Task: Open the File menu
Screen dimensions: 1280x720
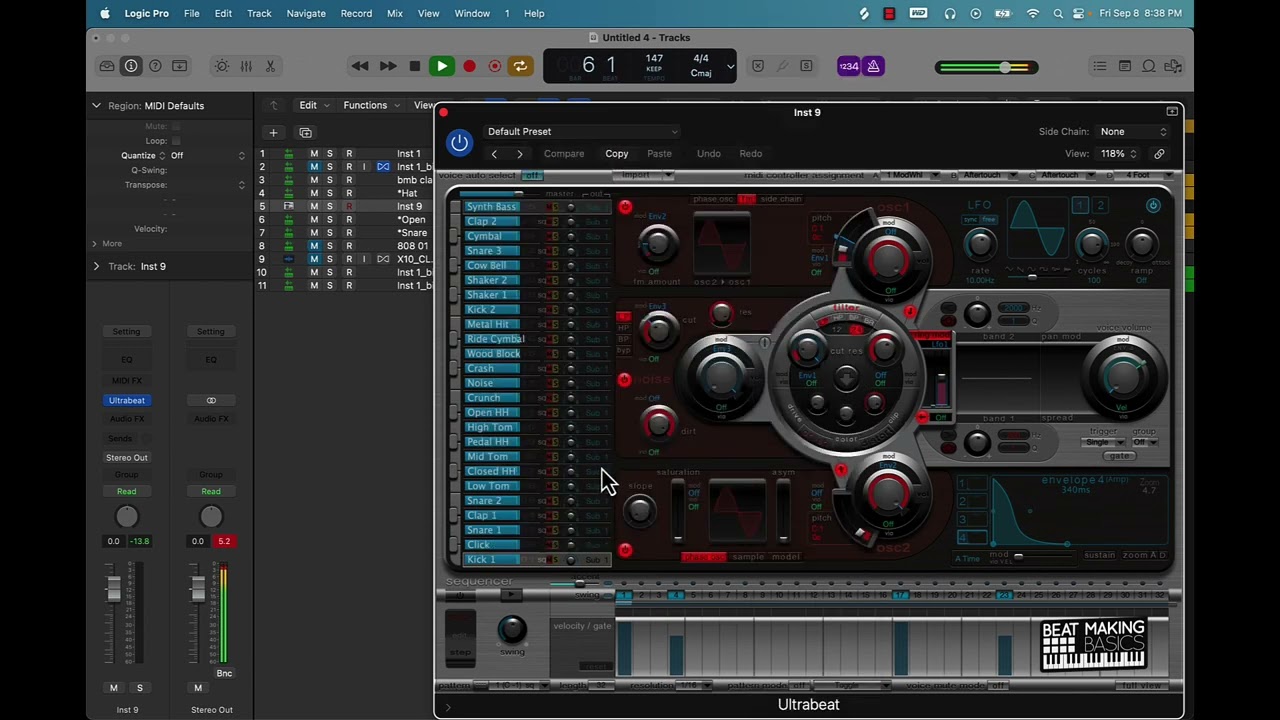Action: pos(191,13)
